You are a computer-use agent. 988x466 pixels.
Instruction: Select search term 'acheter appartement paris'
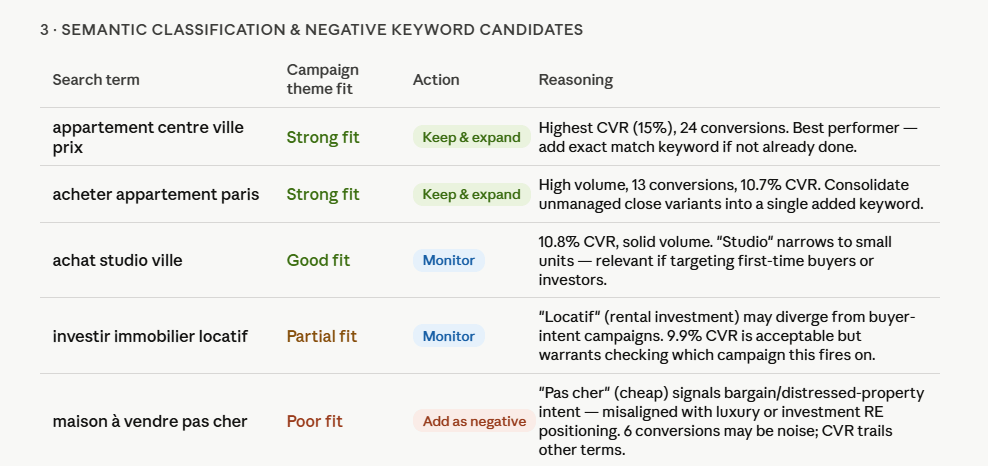pos(156,194)
